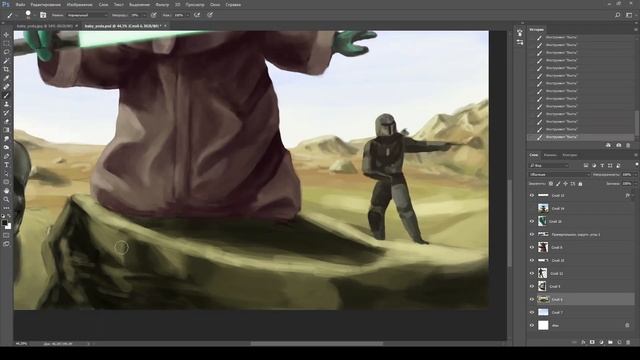Toggle visibility of topmost layer Слой 15

[532, 196]
